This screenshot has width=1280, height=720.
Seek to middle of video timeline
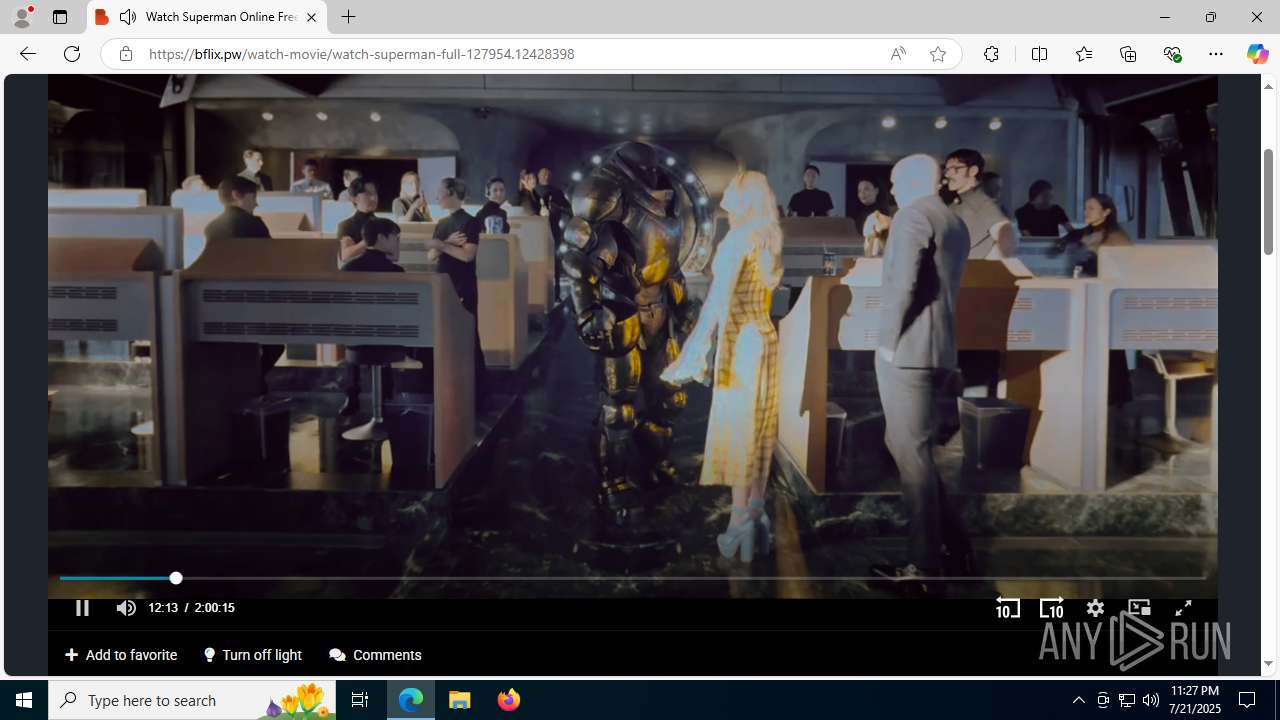coord(632,578)
